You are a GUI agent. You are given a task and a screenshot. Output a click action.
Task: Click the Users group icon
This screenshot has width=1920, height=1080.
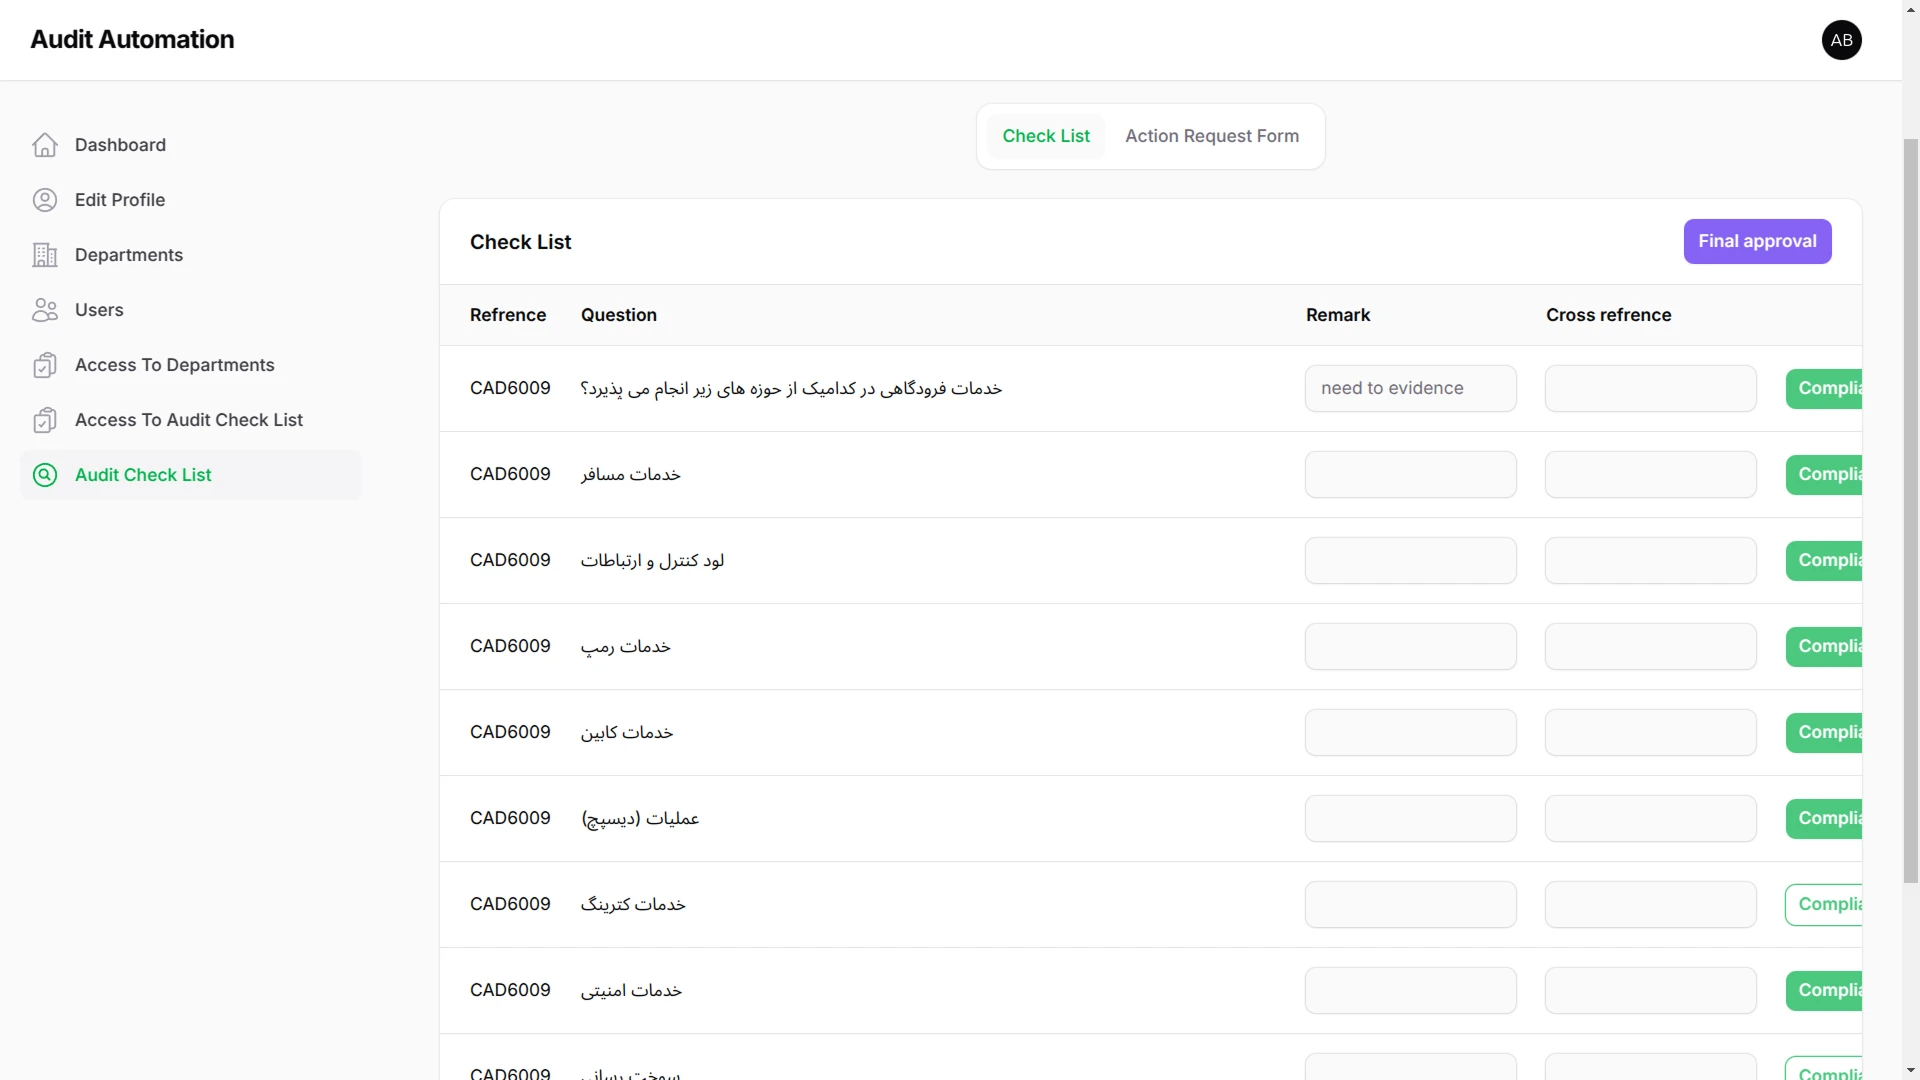(45, 310)
